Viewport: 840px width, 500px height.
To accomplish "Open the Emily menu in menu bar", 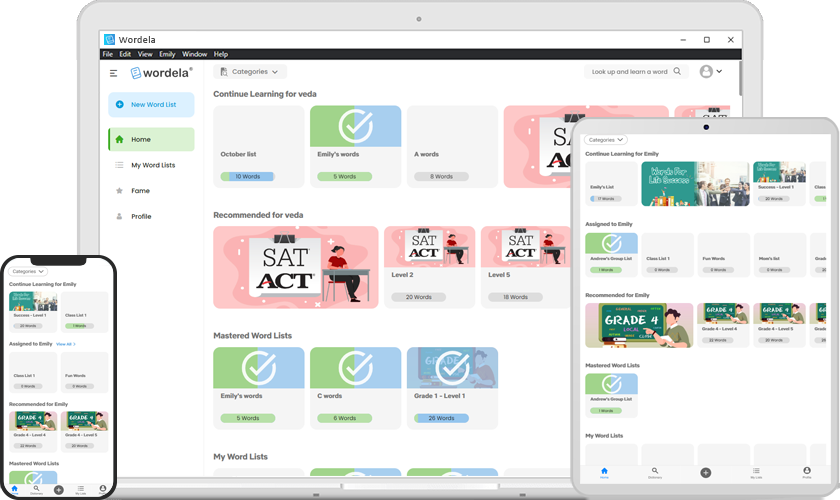I will coord(167,54).
